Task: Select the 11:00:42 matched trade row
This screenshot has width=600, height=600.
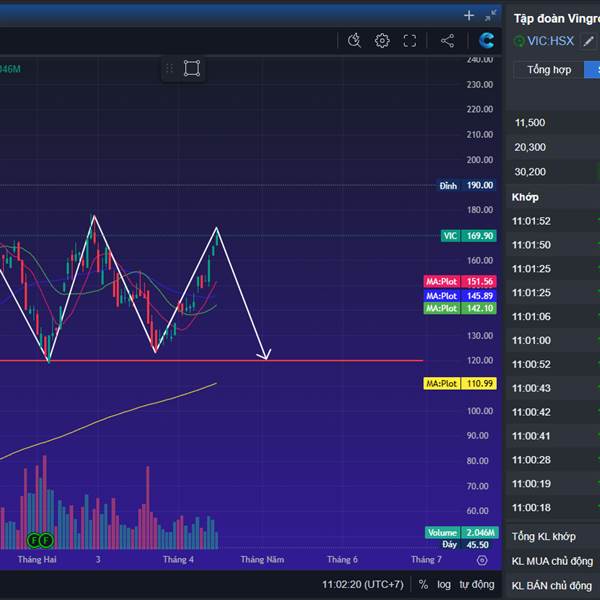Action: pos(553,412)
